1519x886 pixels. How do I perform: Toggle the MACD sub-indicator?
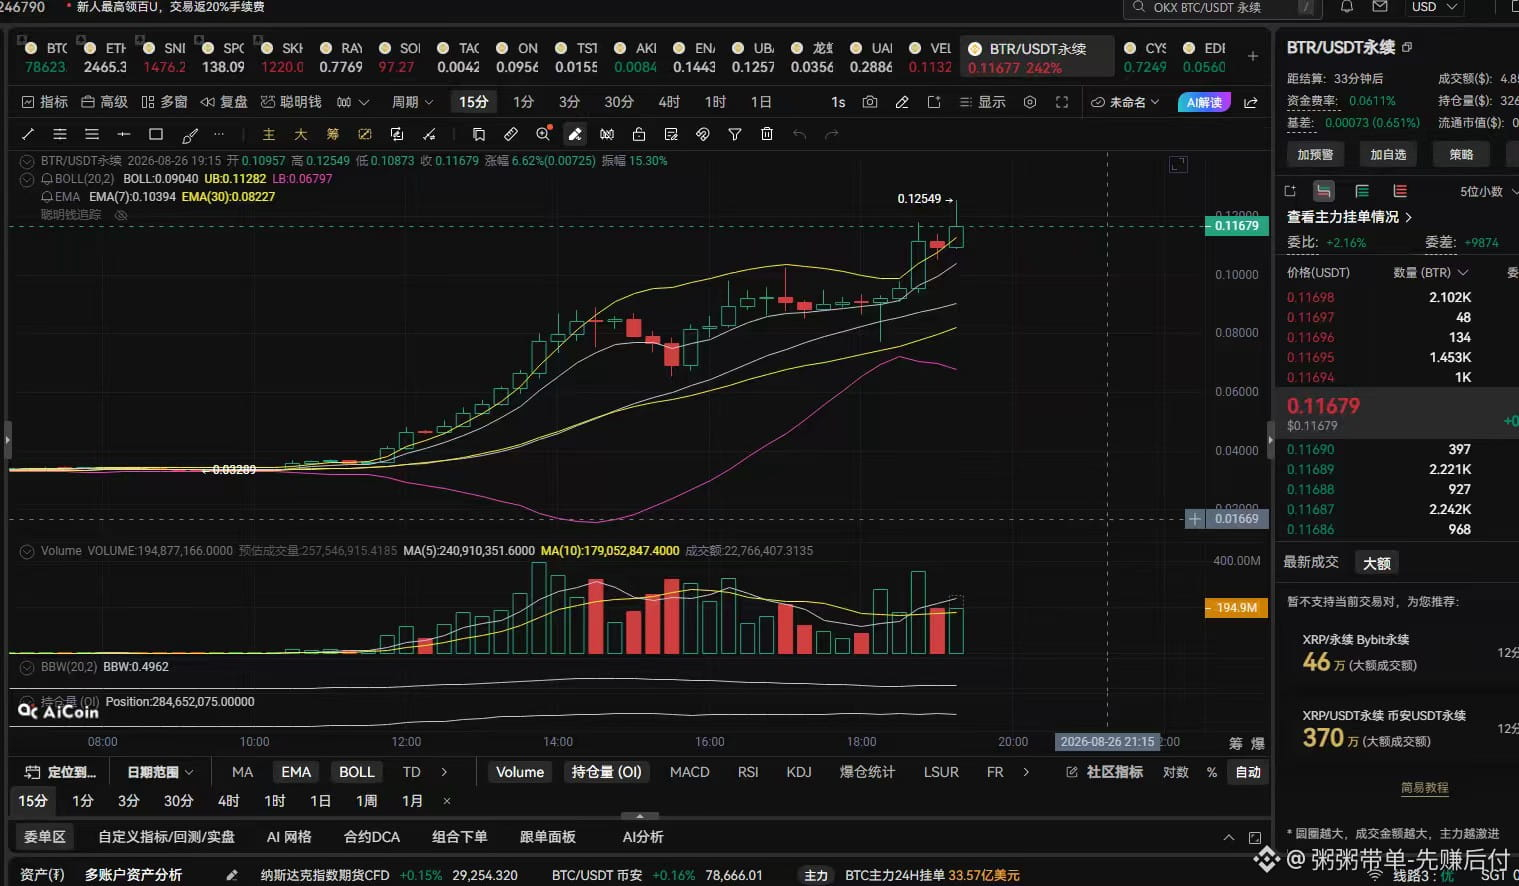tap(689, 772)
